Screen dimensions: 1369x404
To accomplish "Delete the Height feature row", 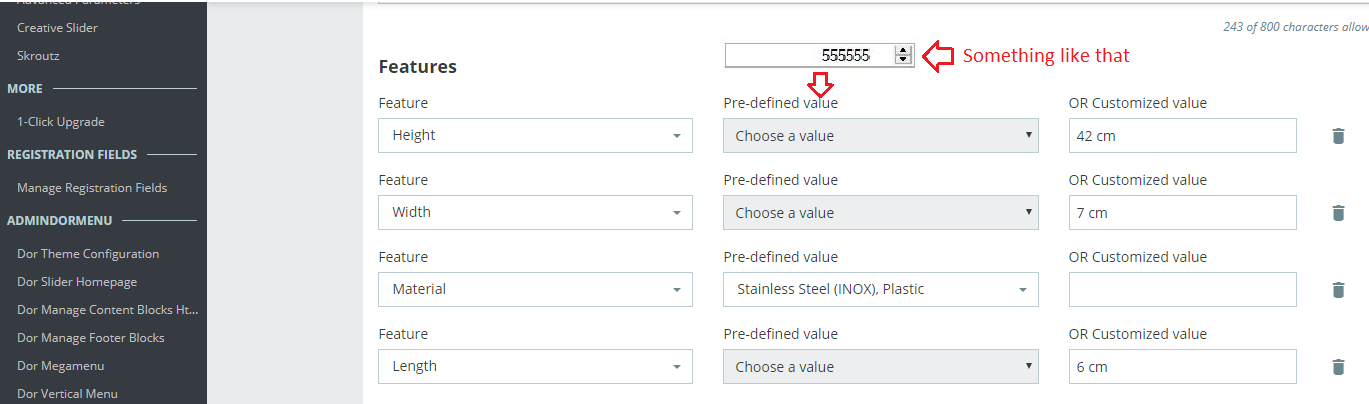I will (1338, 136).
